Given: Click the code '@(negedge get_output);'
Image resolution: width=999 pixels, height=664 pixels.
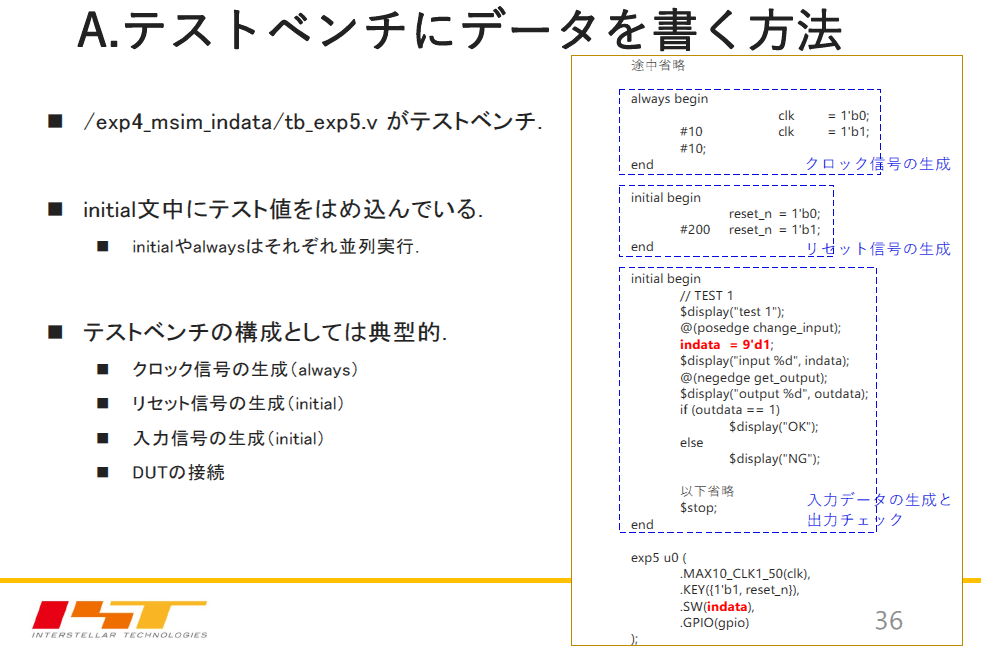Looking at the screenshot, I should pos(753,377).
